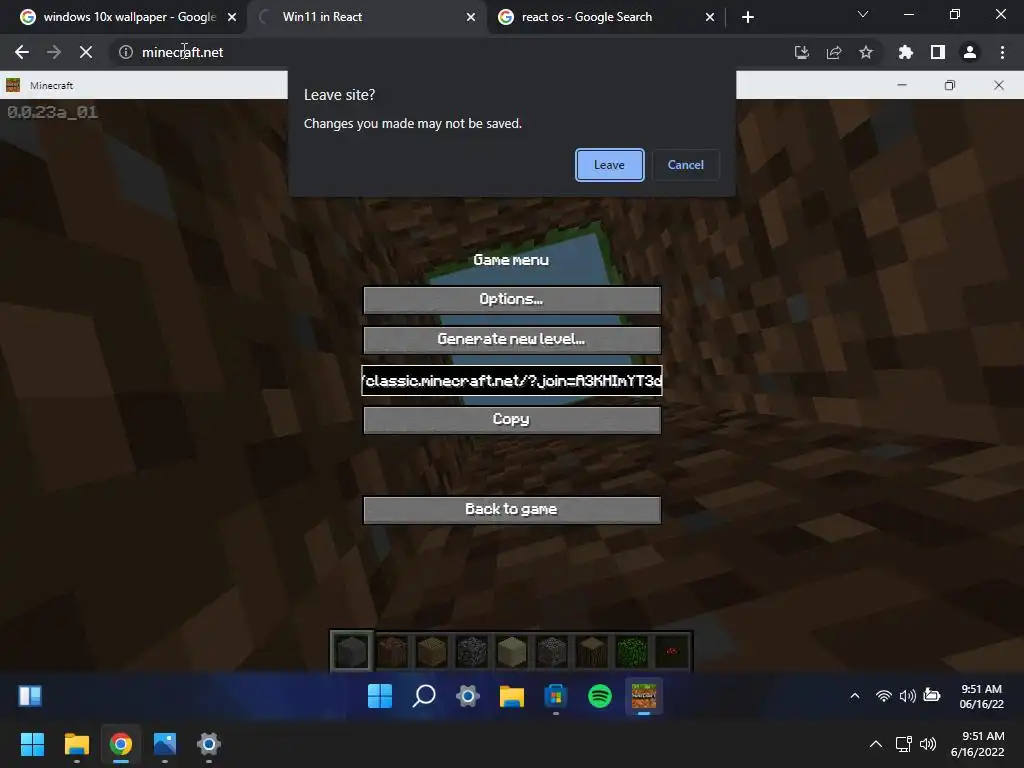The width and height of the screenshot is (1024, 768).
Task: Click Chrome icon on host taskbar
Action: coord(121,744)
